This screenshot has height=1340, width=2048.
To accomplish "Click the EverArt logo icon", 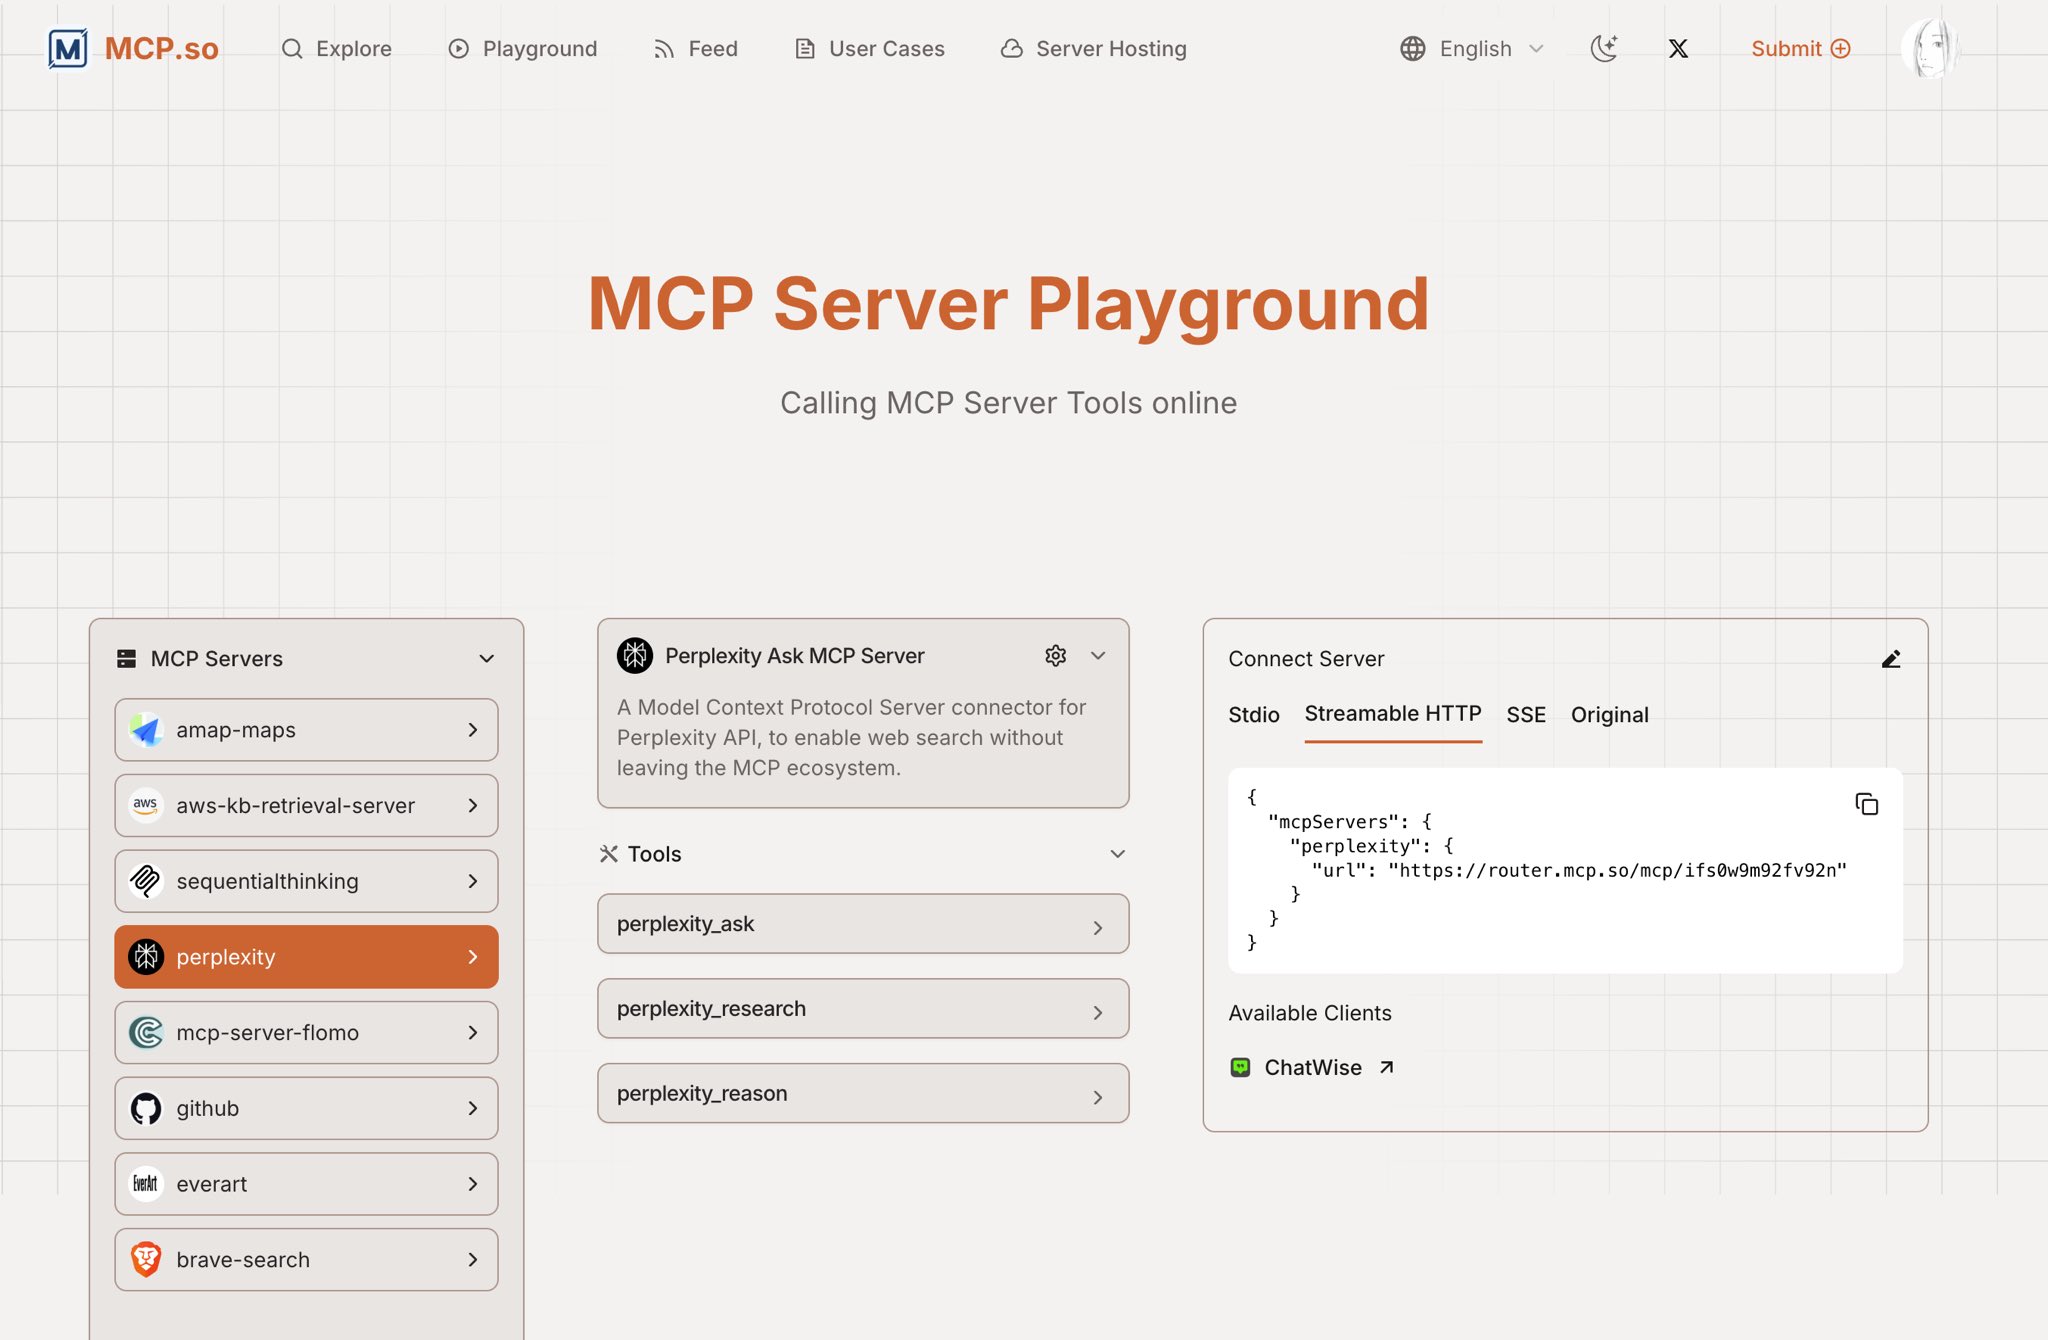I will coord(146,1184).
